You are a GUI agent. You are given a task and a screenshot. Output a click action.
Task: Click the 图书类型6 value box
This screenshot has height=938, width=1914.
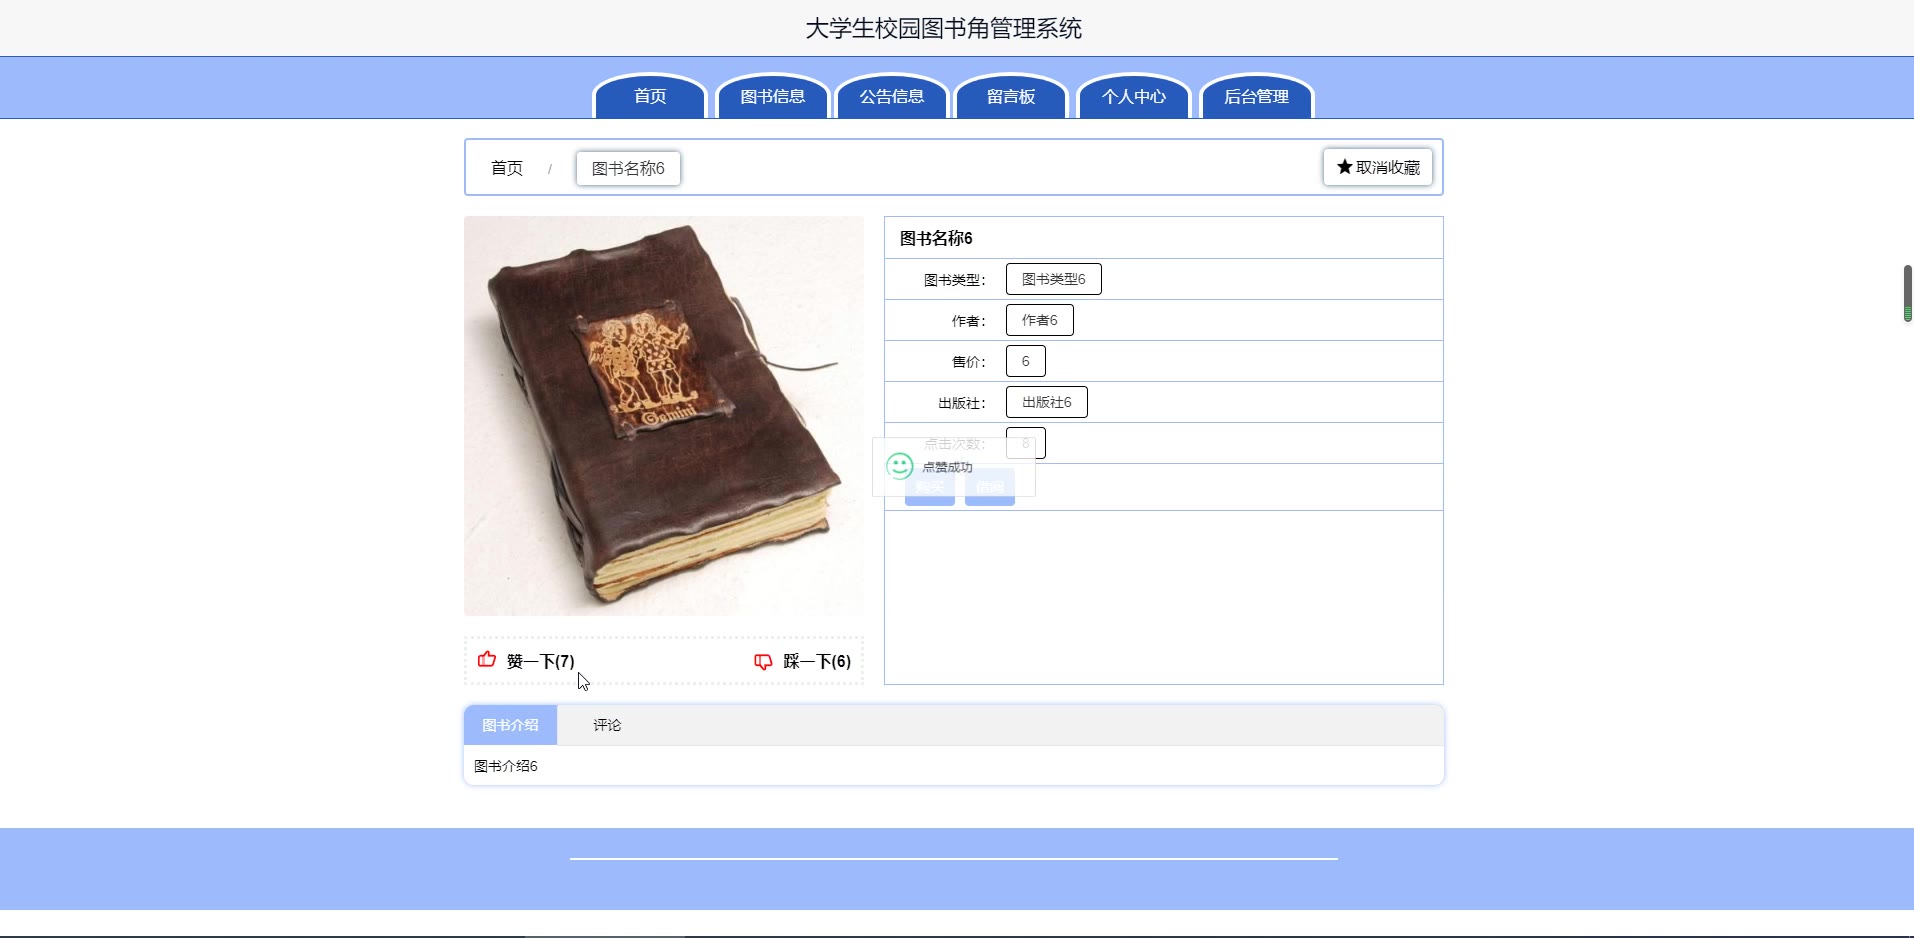point(1054,279)
